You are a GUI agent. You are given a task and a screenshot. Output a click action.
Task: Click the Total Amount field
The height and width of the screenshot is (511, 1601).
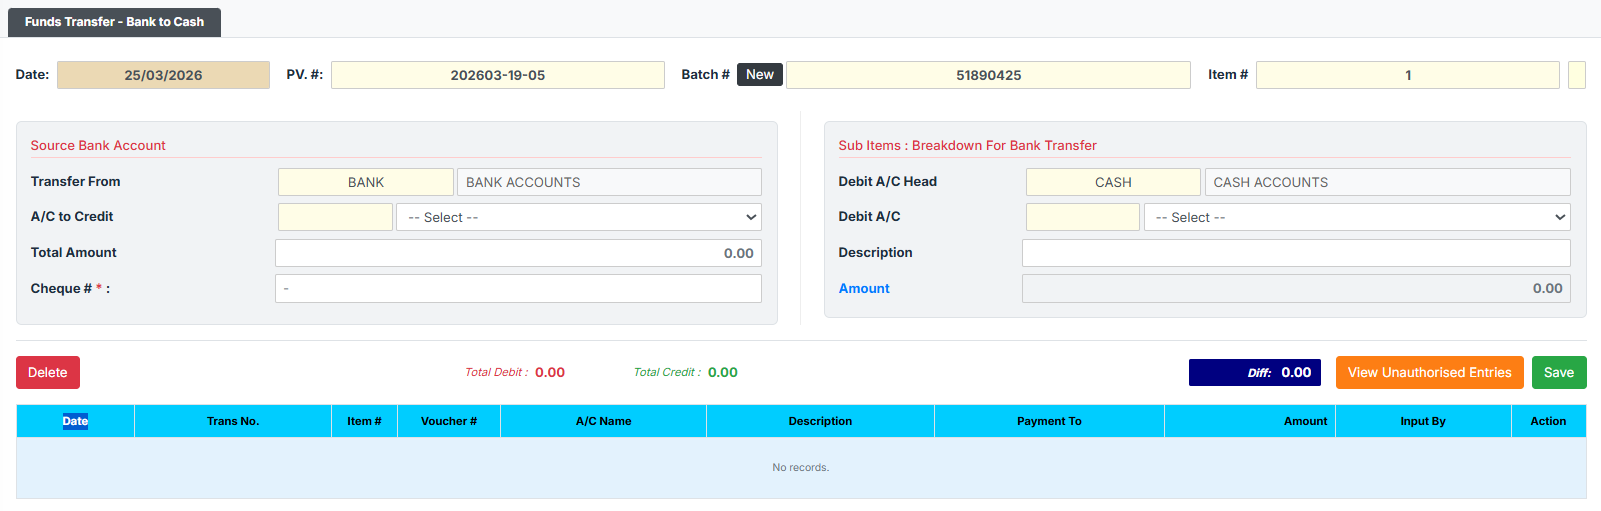coord(518,253)
